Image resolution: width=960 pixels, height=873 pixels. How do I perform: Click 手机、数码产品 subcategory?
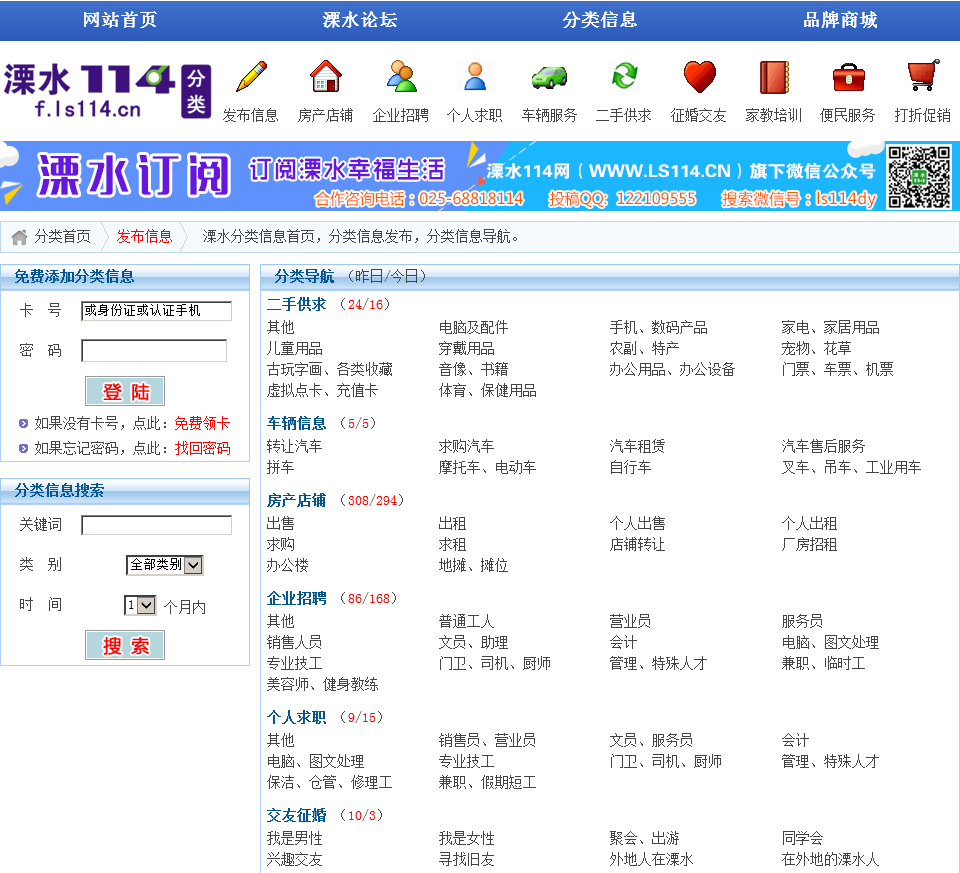coord(659,328)
